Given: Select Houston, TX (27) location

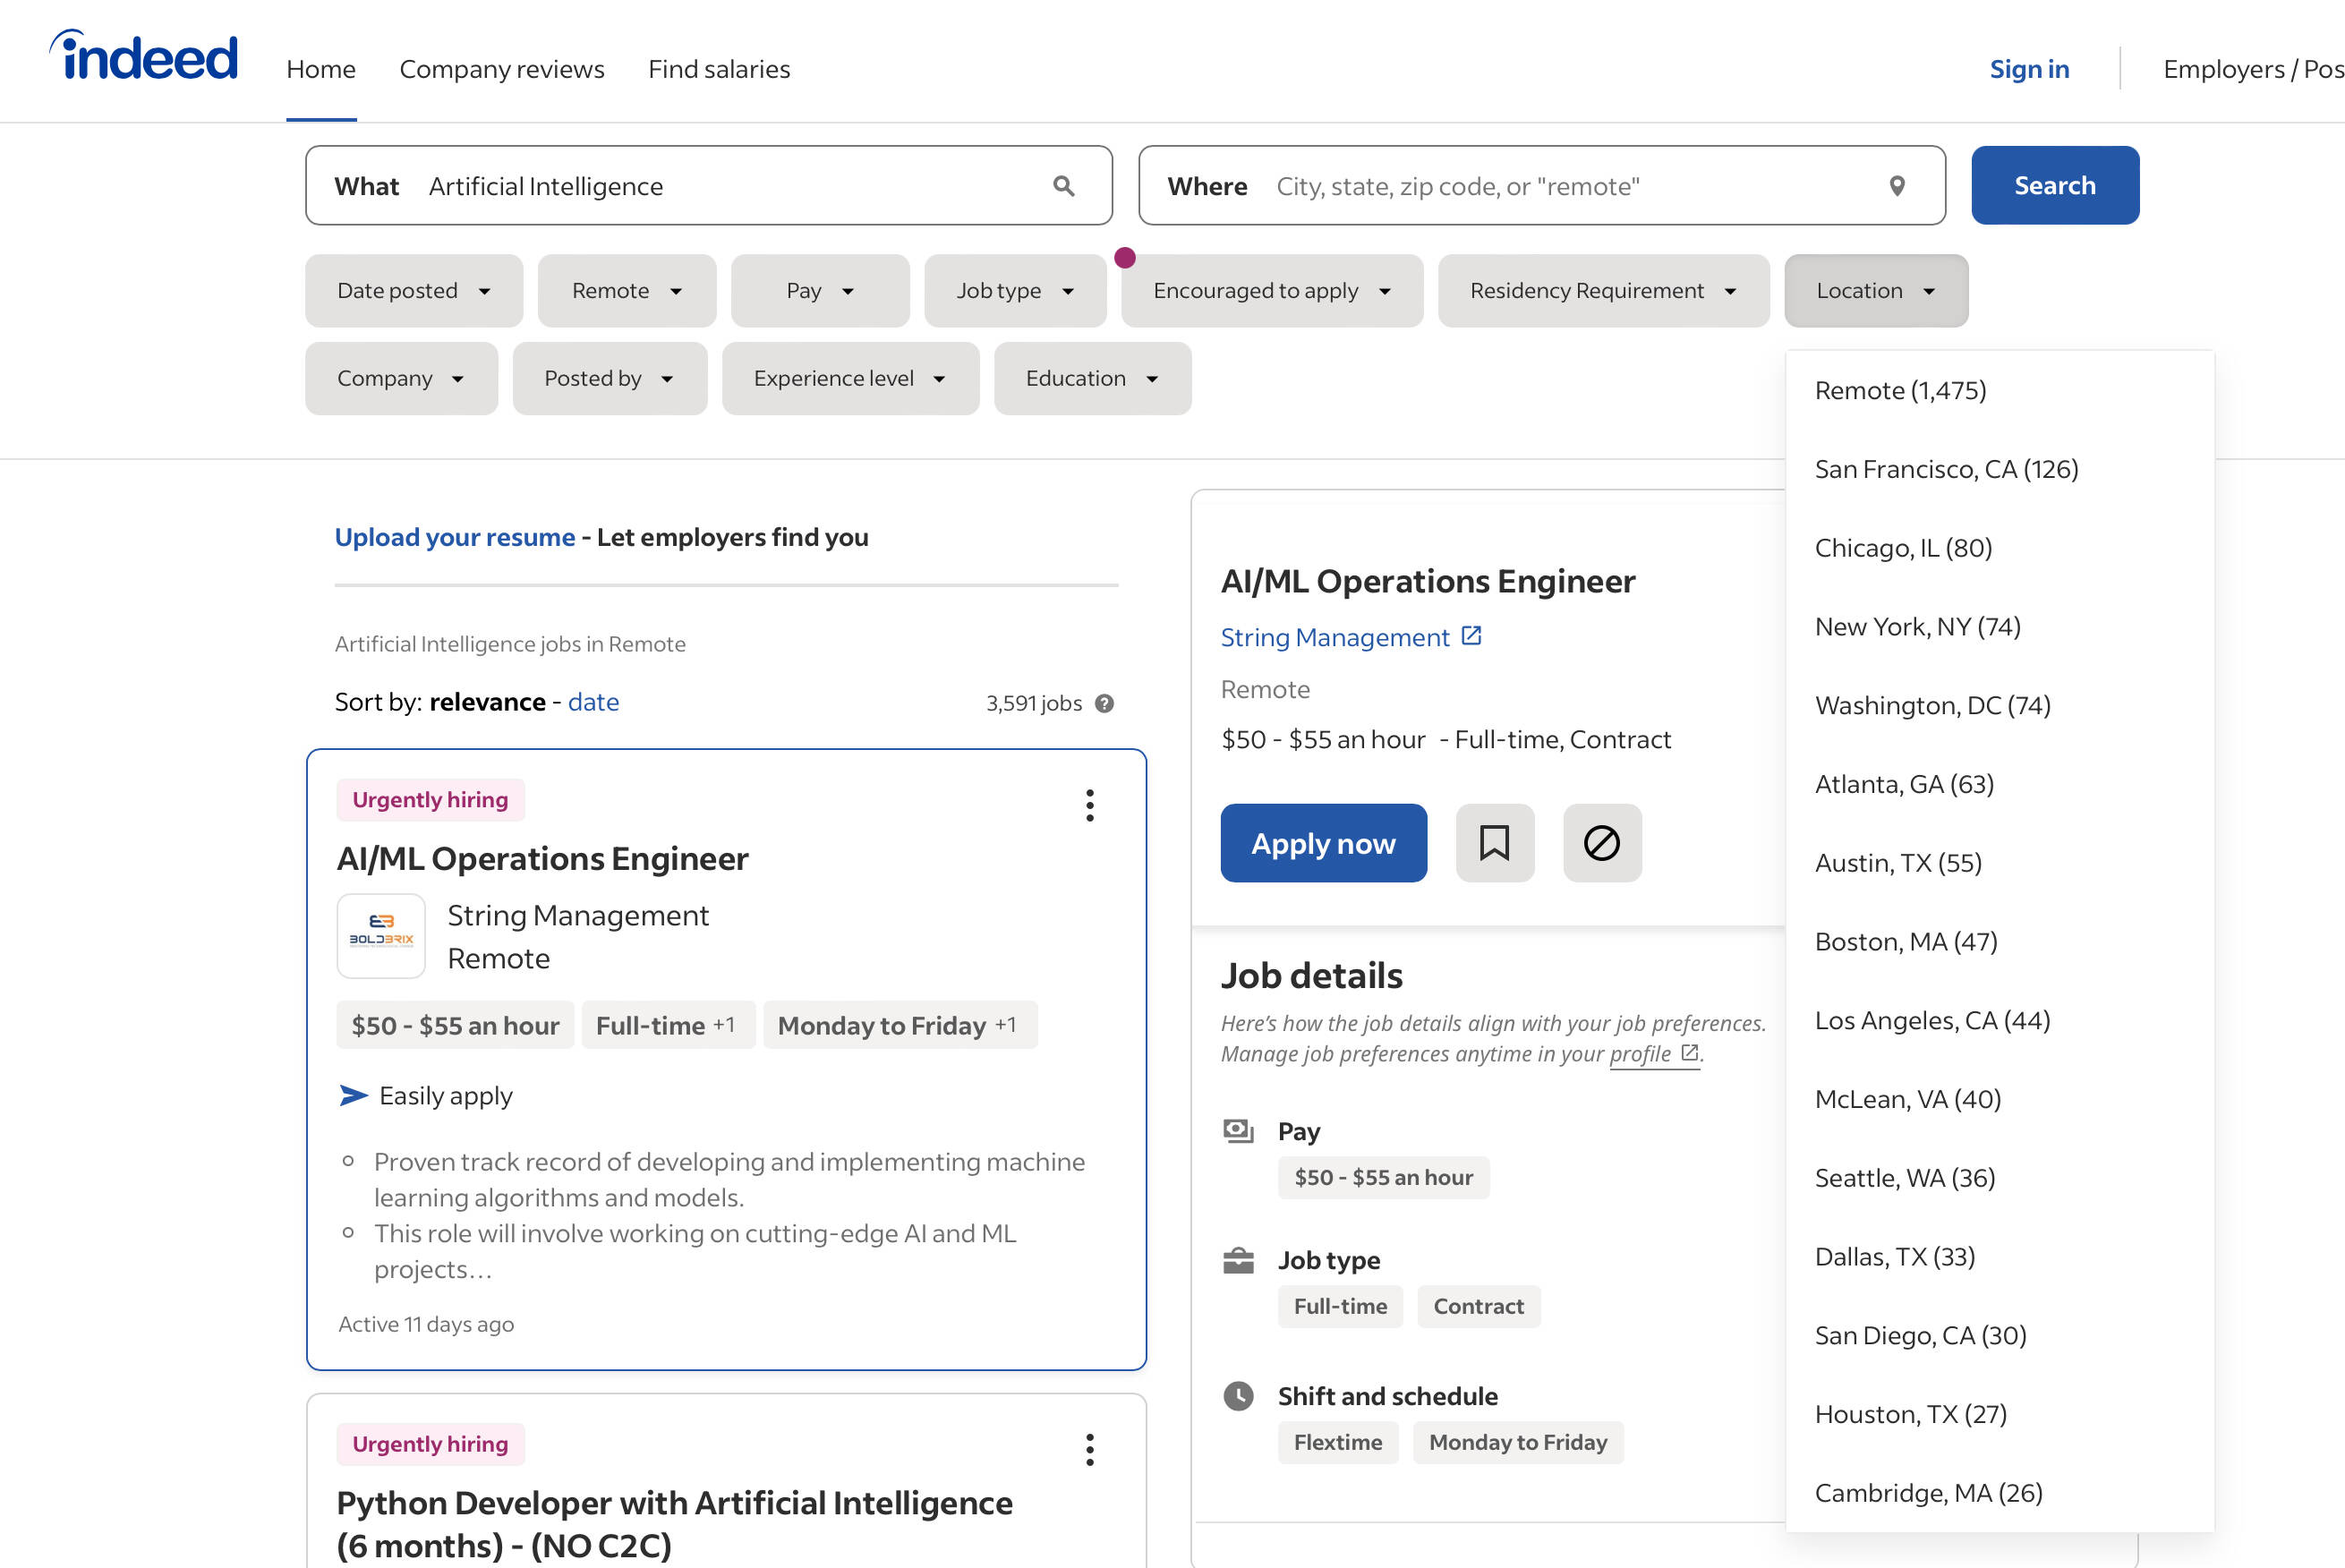Looking at the screenshot, I should (1999, 1415).
